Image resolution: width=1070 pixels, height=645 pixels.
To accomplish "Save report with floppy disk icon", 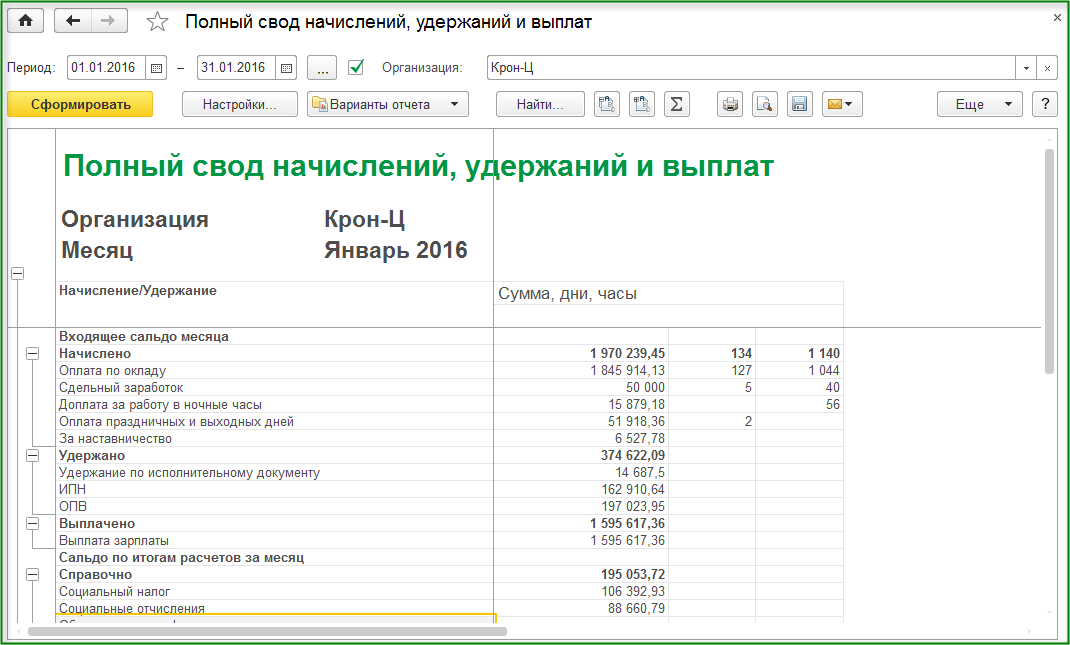I will click(798, 104).
